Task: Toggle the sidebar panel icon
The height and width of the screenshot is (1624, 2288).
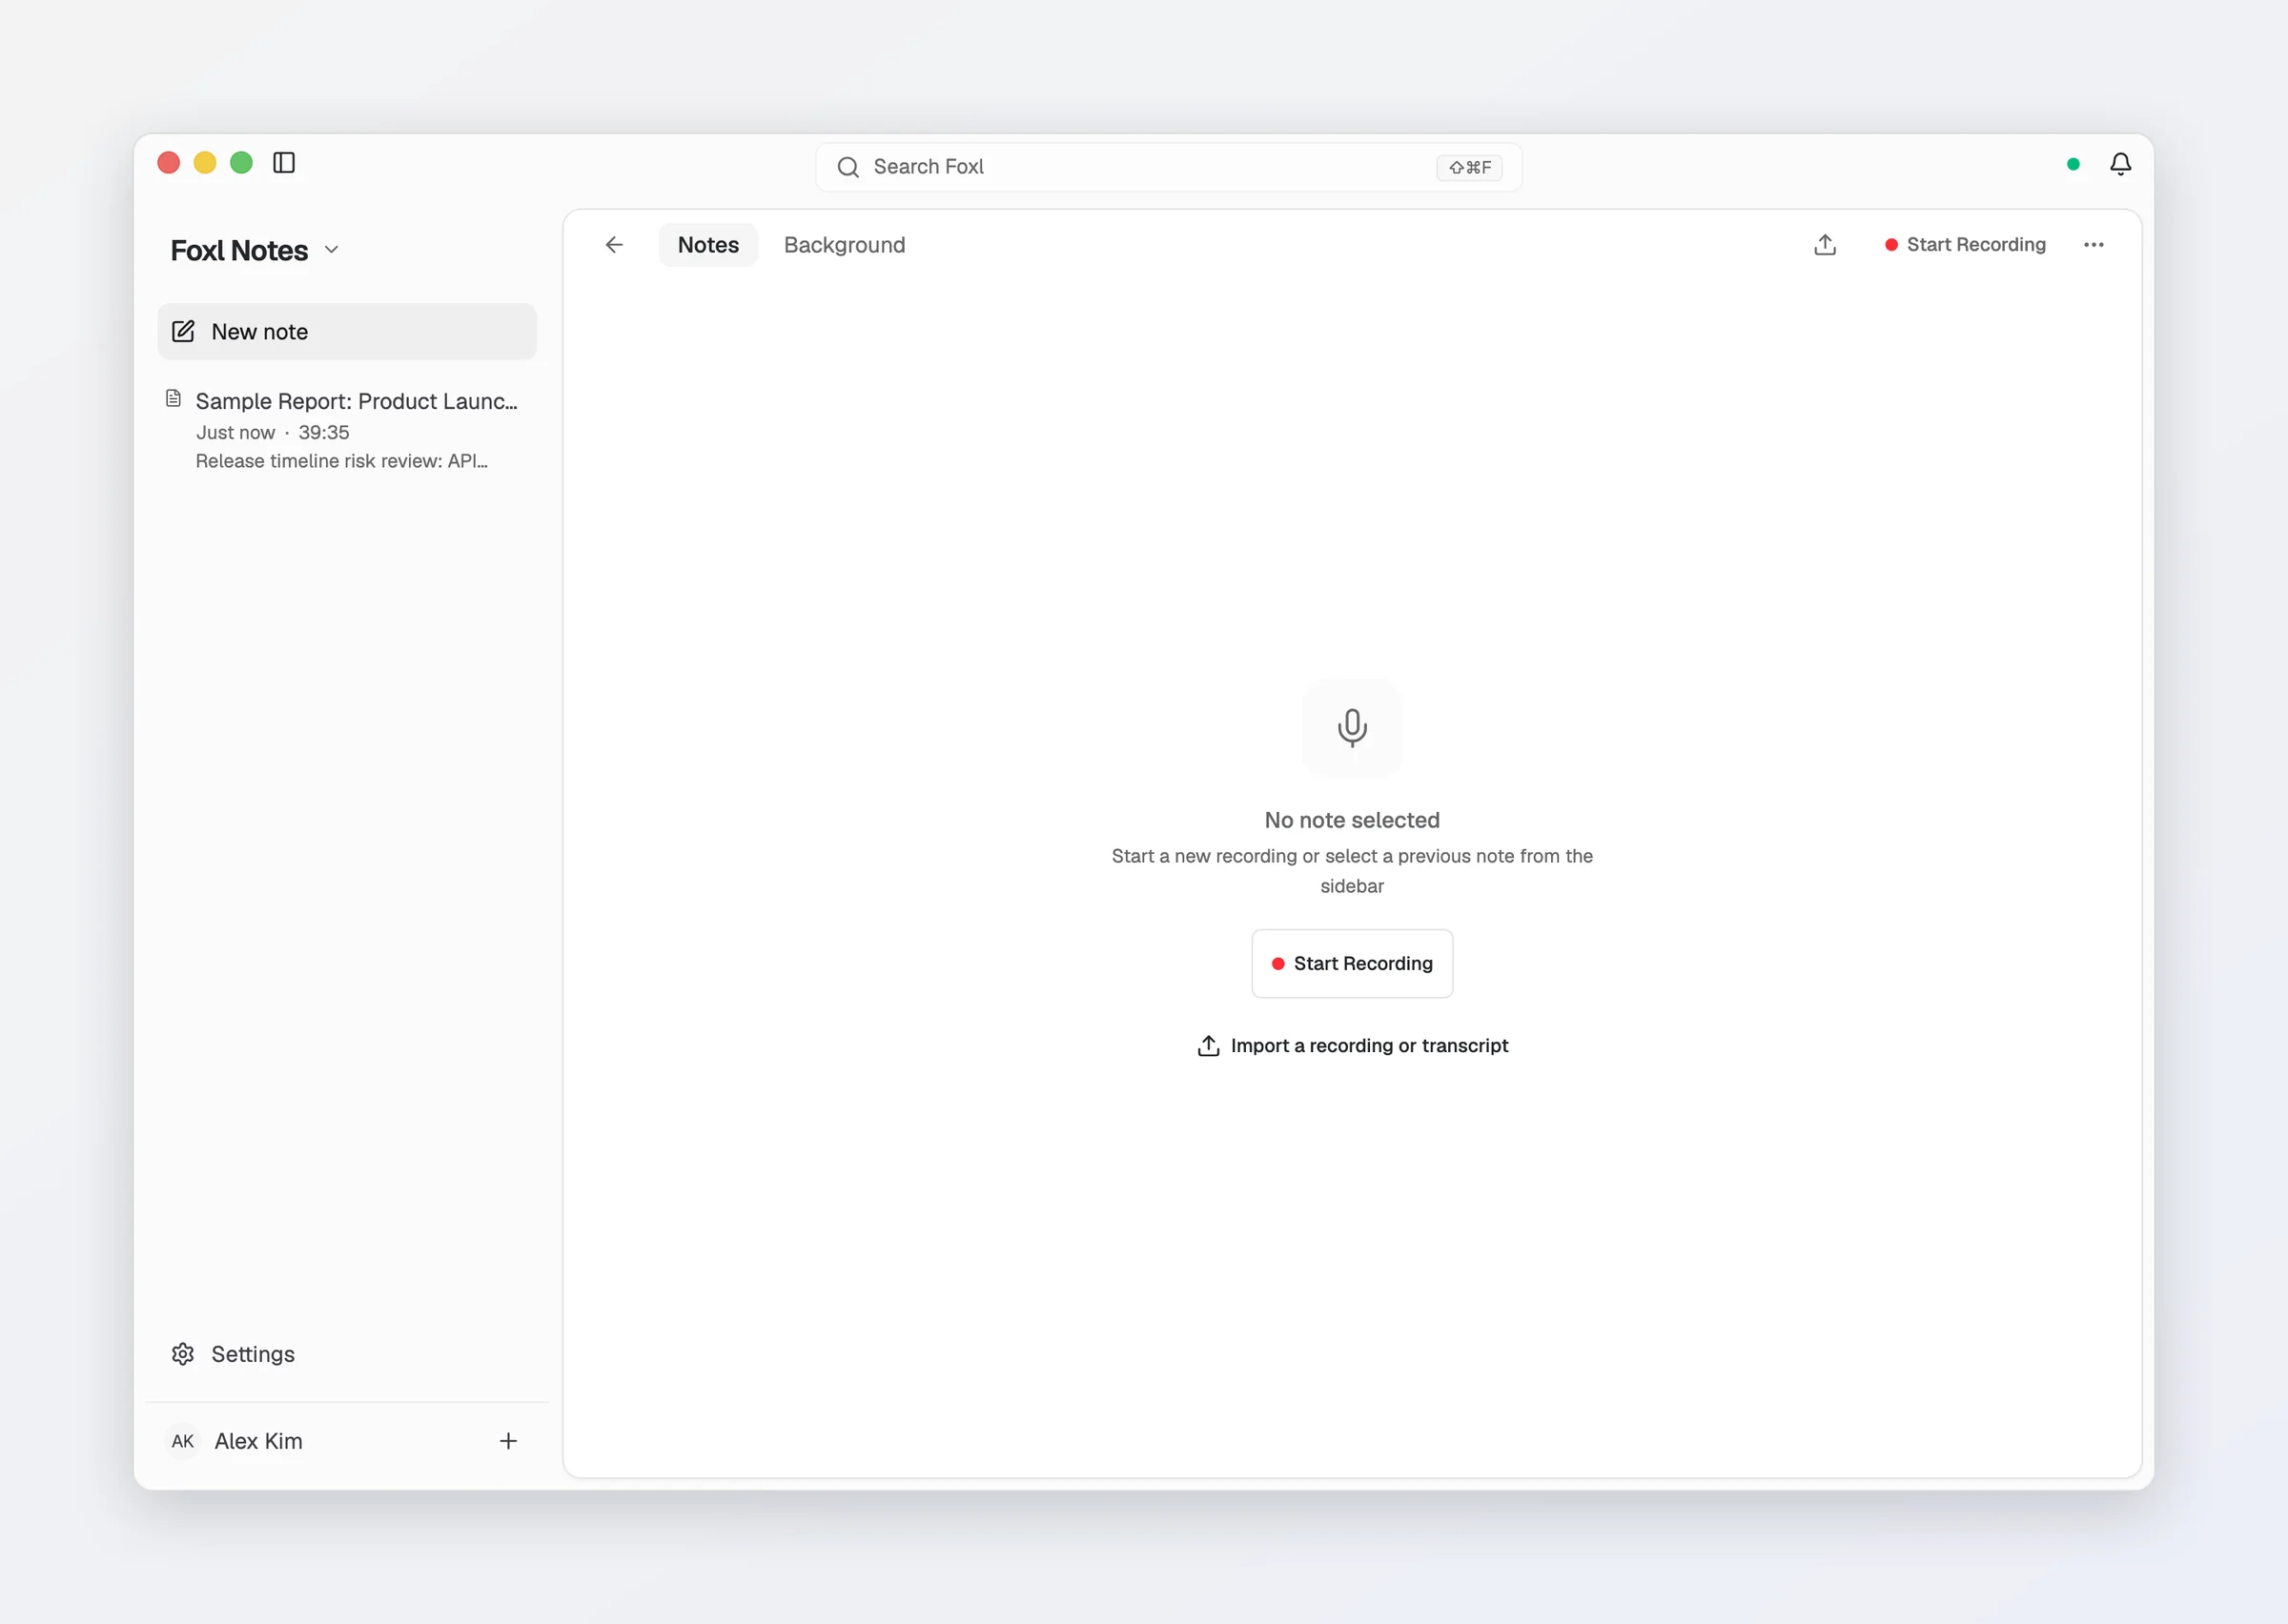Action: point(284,163)
